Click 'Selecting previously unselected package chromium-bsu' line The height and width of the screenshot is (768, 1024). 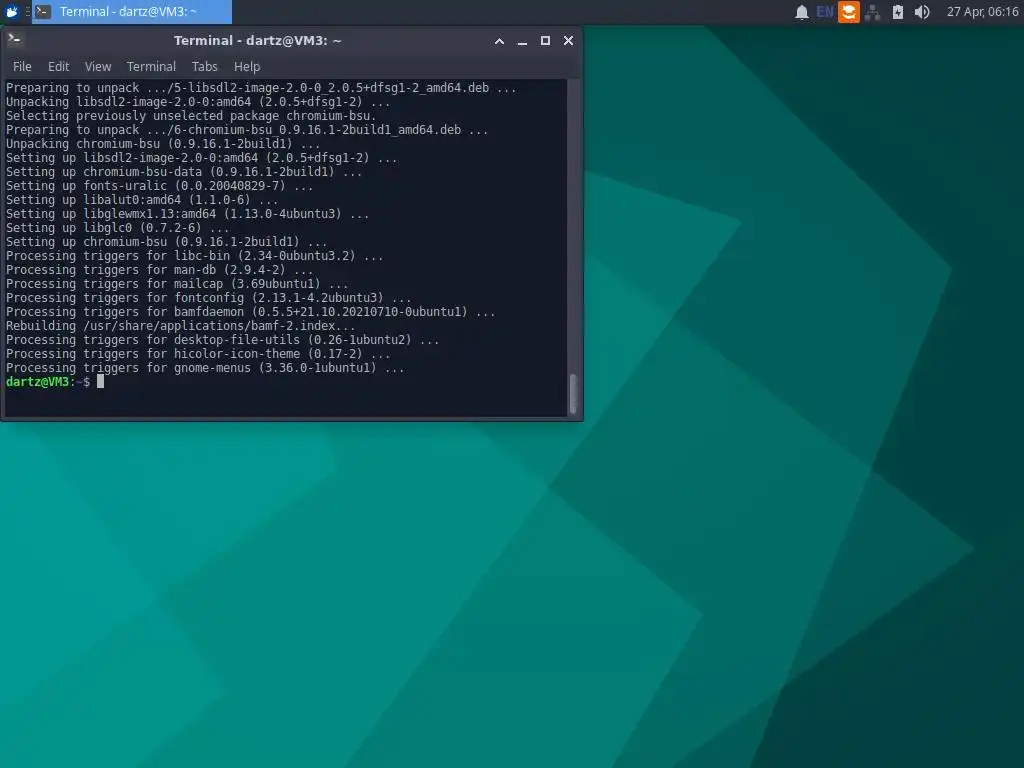point(191,116)
